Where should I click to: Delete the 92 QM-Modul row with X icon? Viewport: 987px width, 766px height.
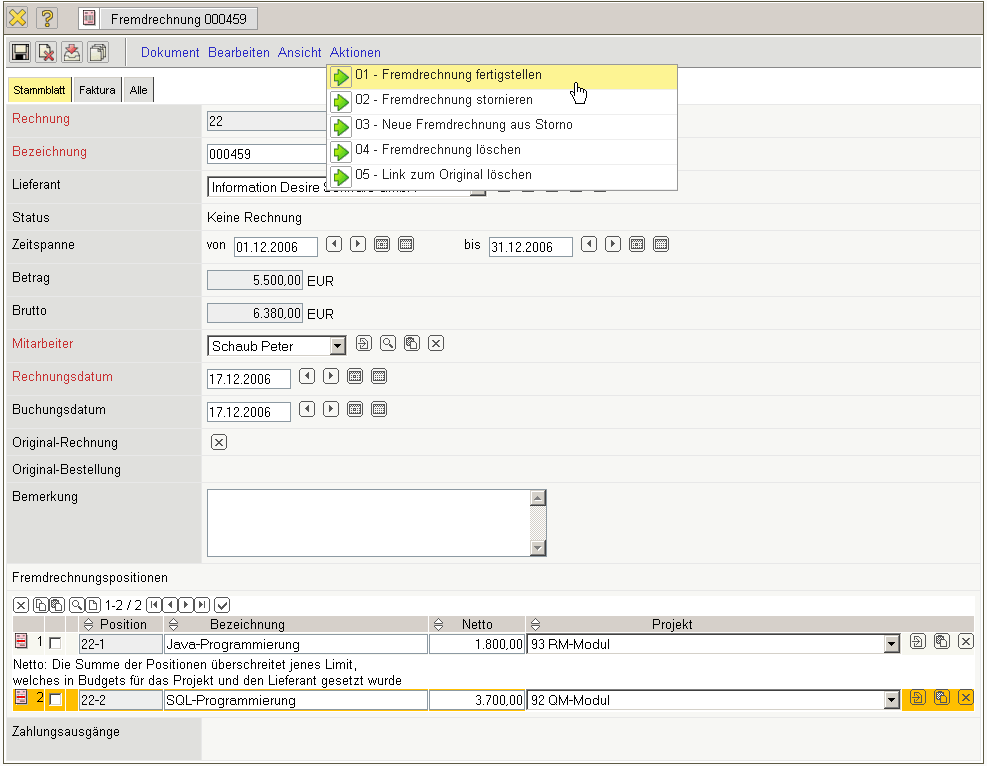(965, 699)
